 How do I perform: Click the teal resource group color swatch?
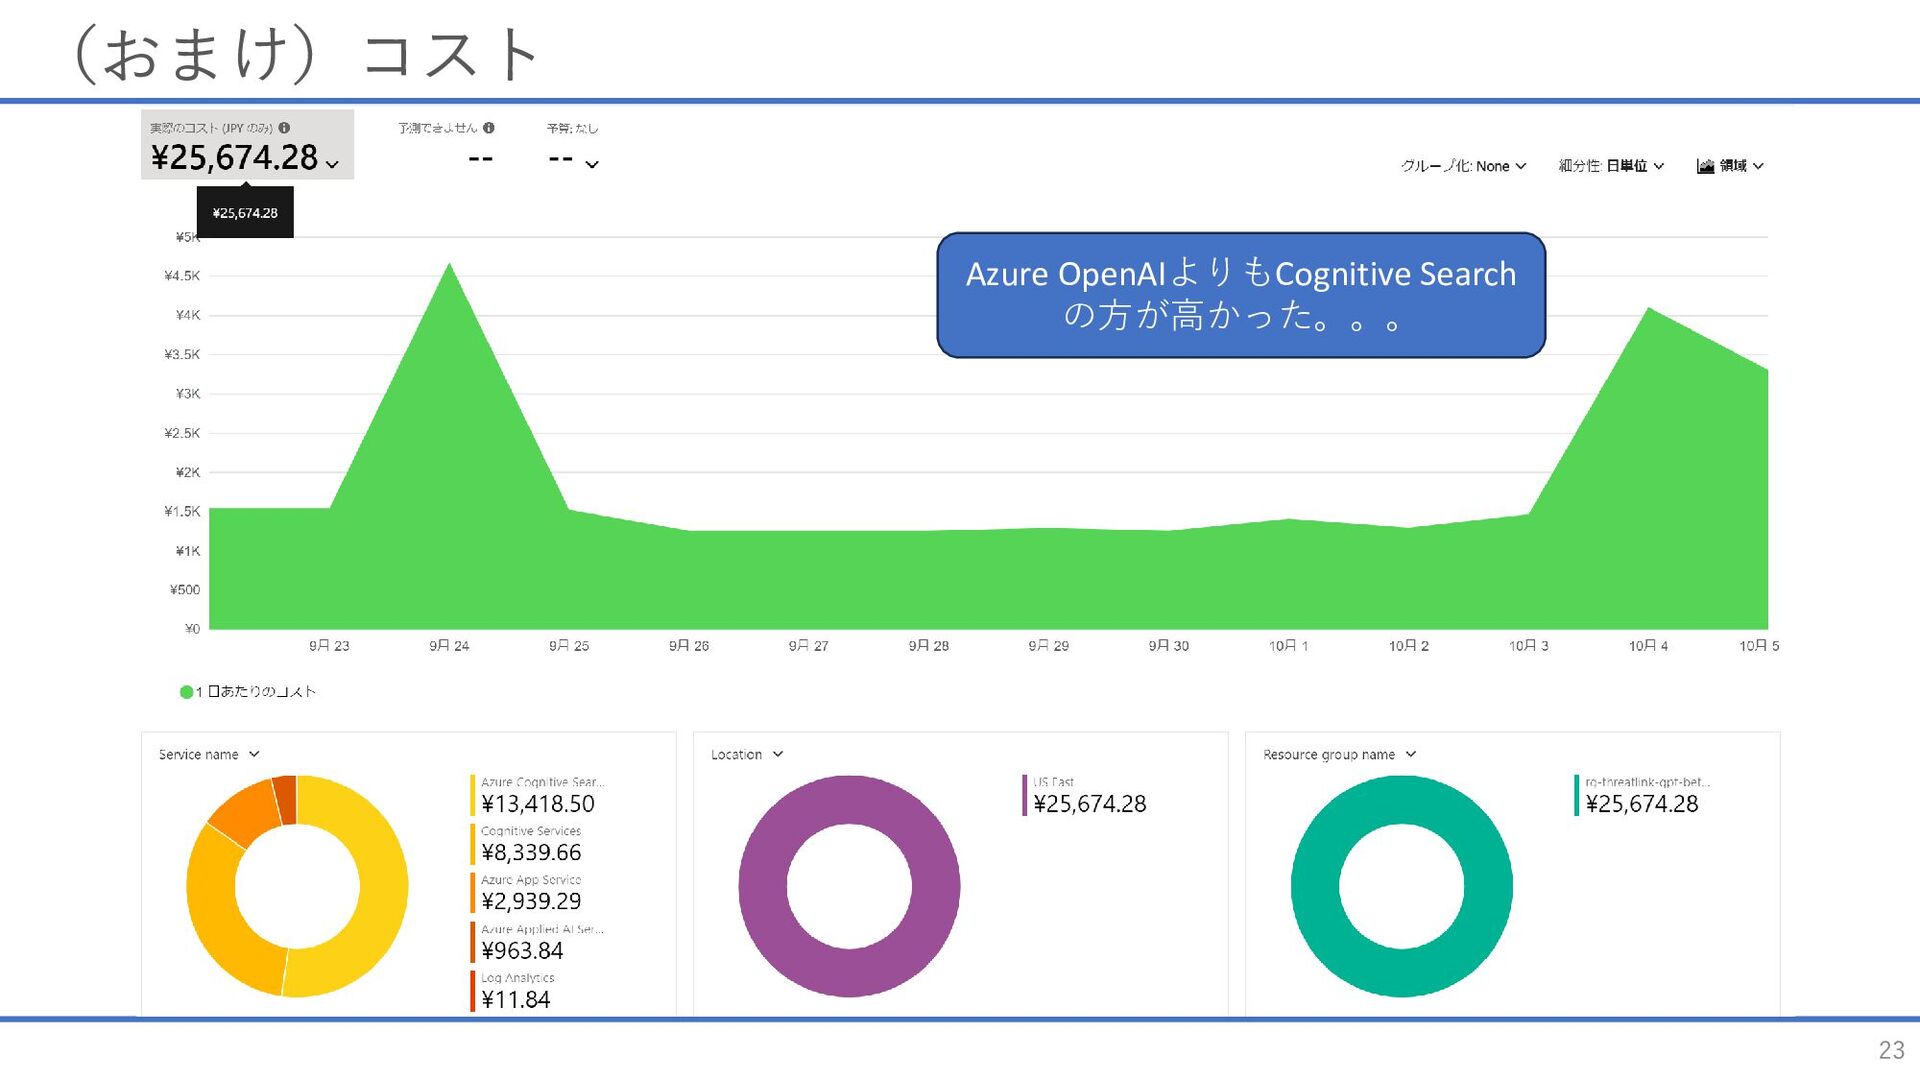[x=1577, y=795]
